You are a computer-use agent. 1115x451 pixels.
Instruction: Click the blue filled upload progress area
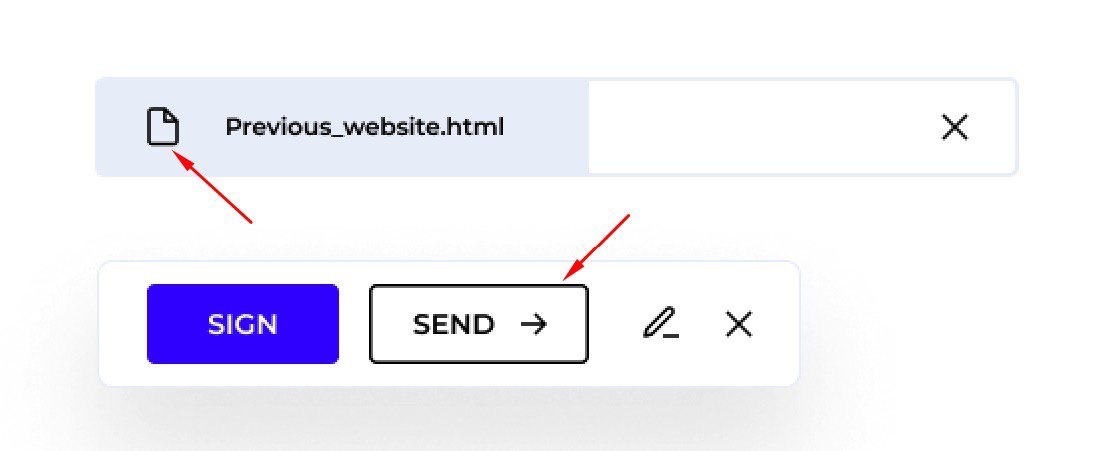(342, 127)
